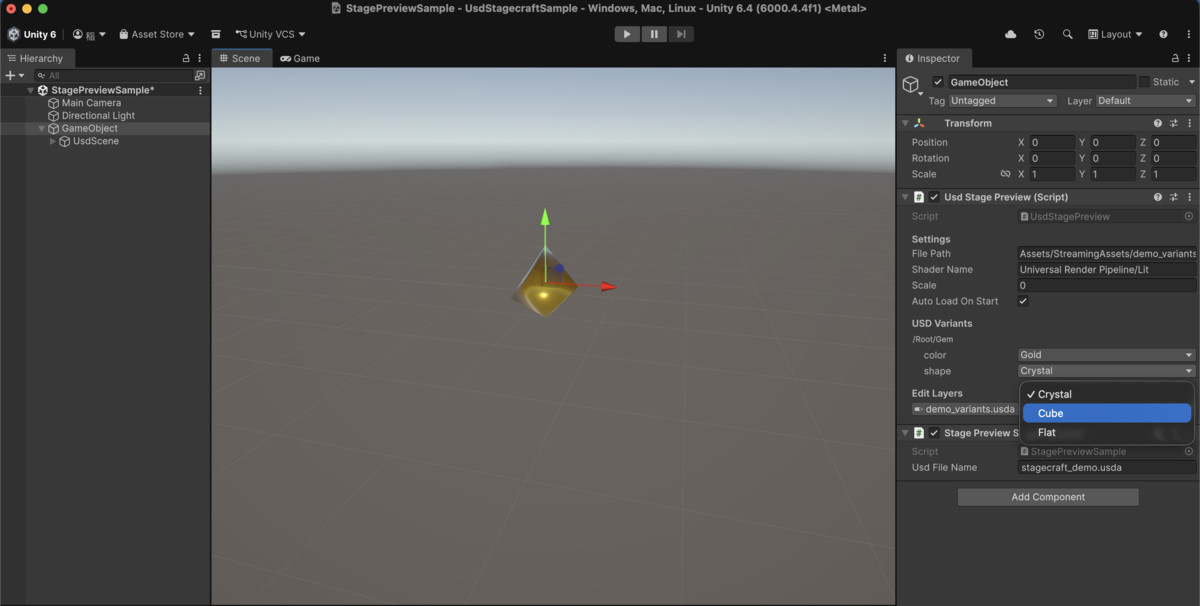Viewport: 1200px width, 606px height.
Task: Disable the Stage Preview Sample script checkbox
Action: (934, 433)
